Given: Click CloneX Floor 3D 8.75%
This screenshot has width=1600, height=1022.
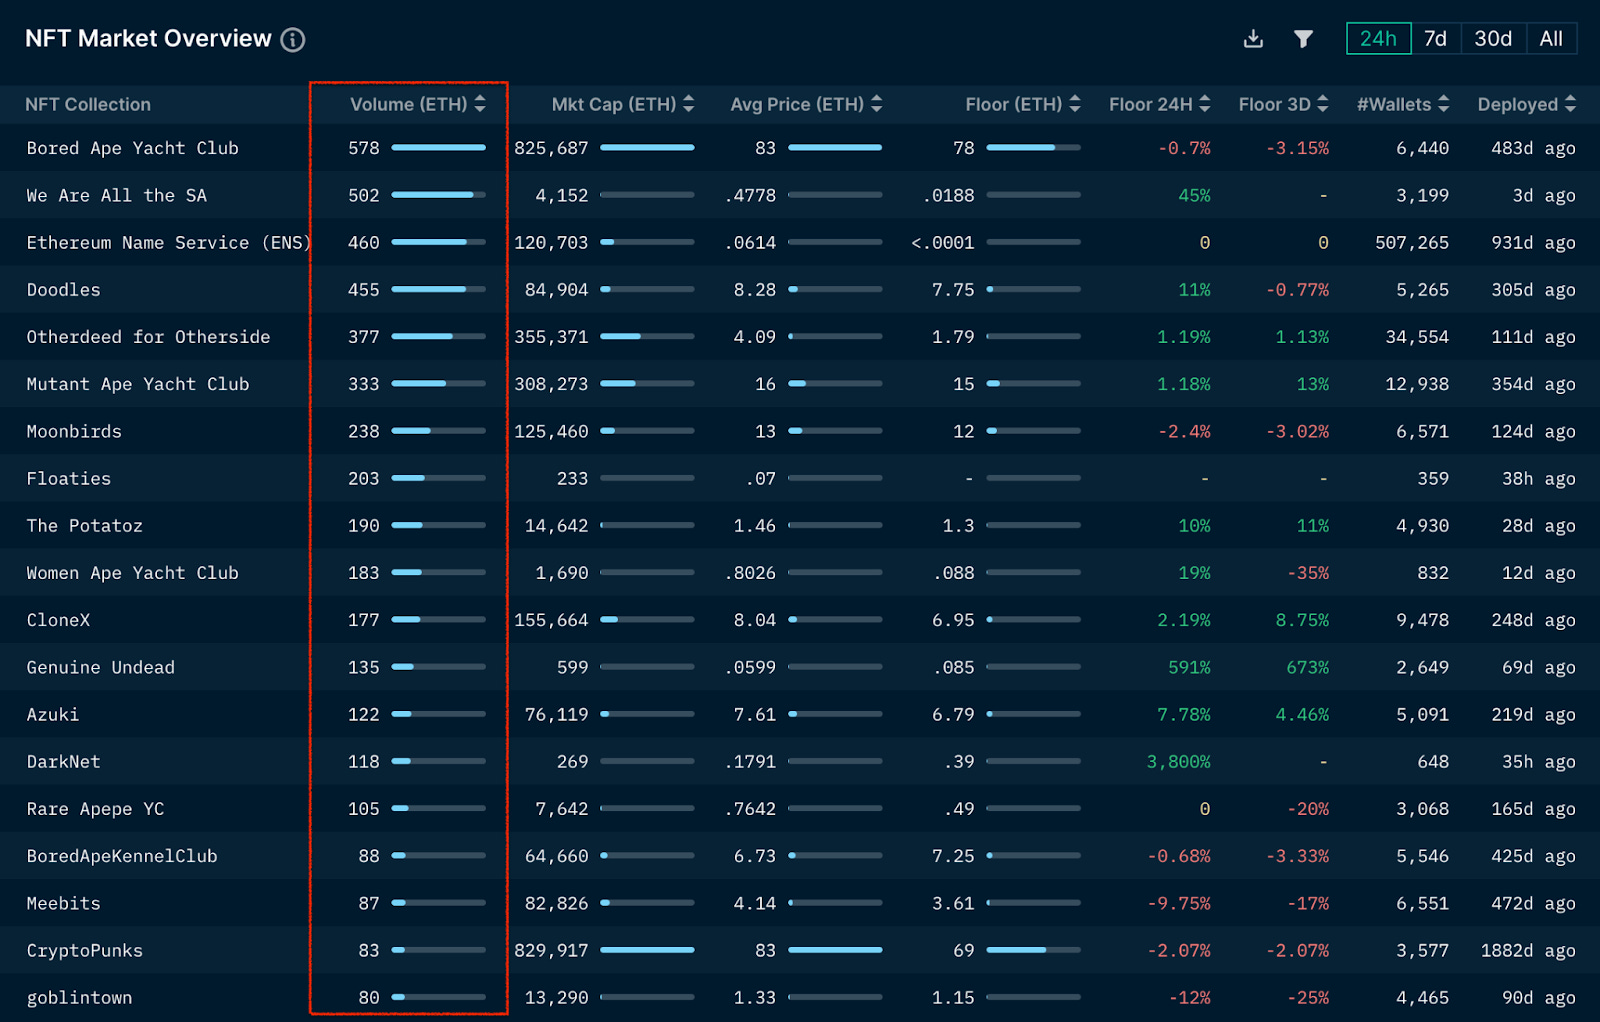Looking at the screenshot, I should [x=1302, y=620].
